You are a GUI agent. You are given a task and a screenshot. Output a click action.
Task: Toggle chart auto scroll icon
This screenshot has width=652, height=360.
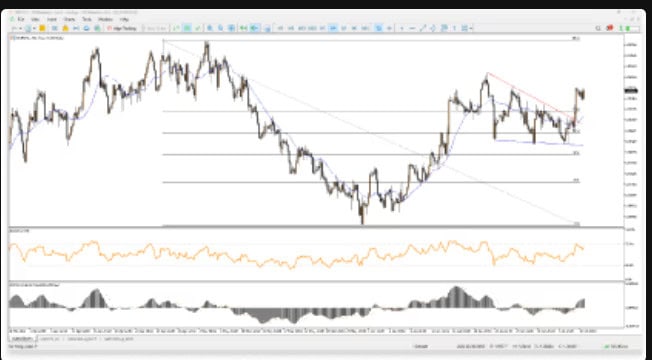[x=243, y=28]
